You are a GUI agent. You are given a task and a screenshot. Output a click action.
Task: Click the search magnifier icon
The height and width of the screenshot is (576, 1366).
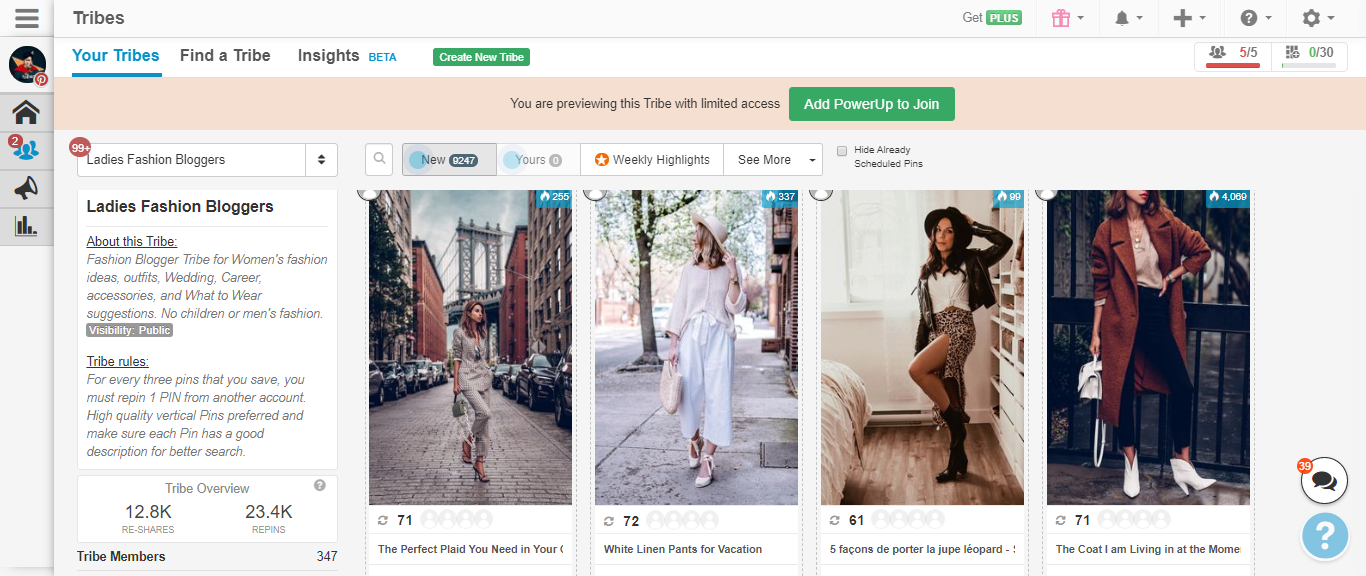click(x=379, y=159)
